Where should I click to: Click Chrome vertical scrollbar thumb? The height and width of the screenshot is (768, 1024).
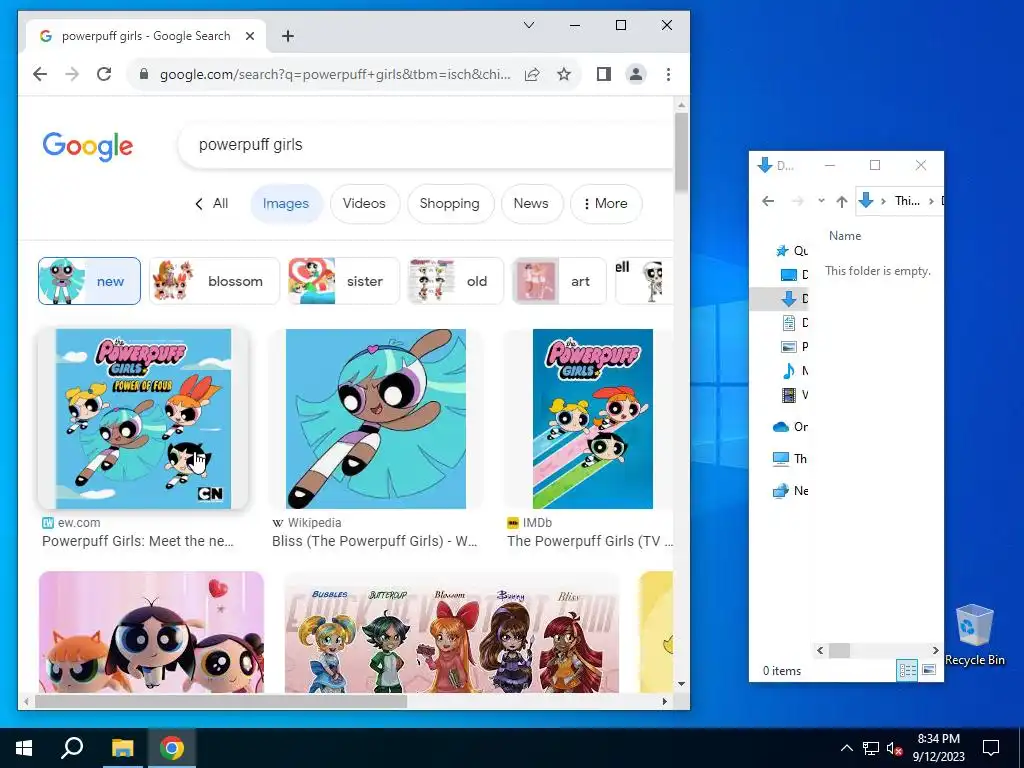tap(681, 152)
